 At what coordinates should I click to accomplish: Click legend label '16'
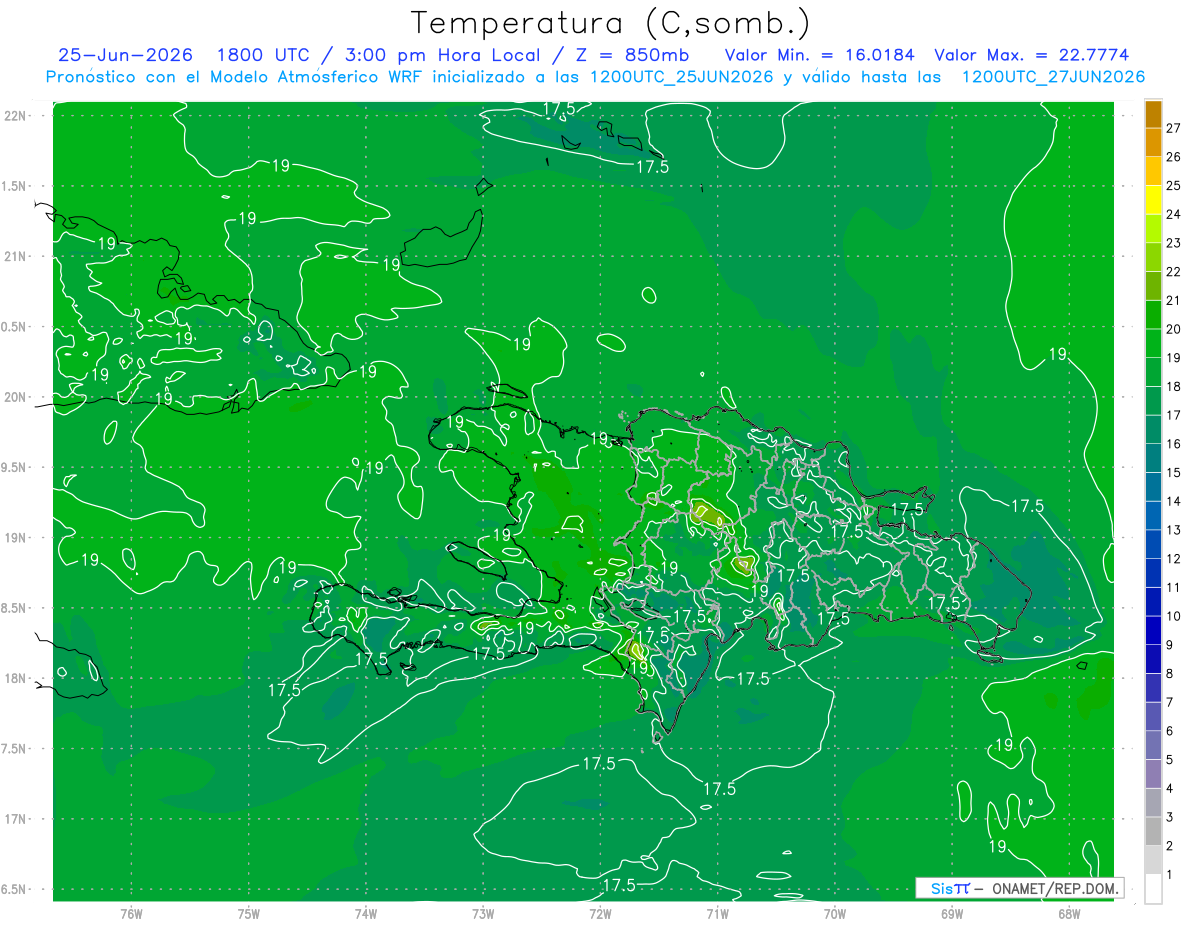[1174, 444]
